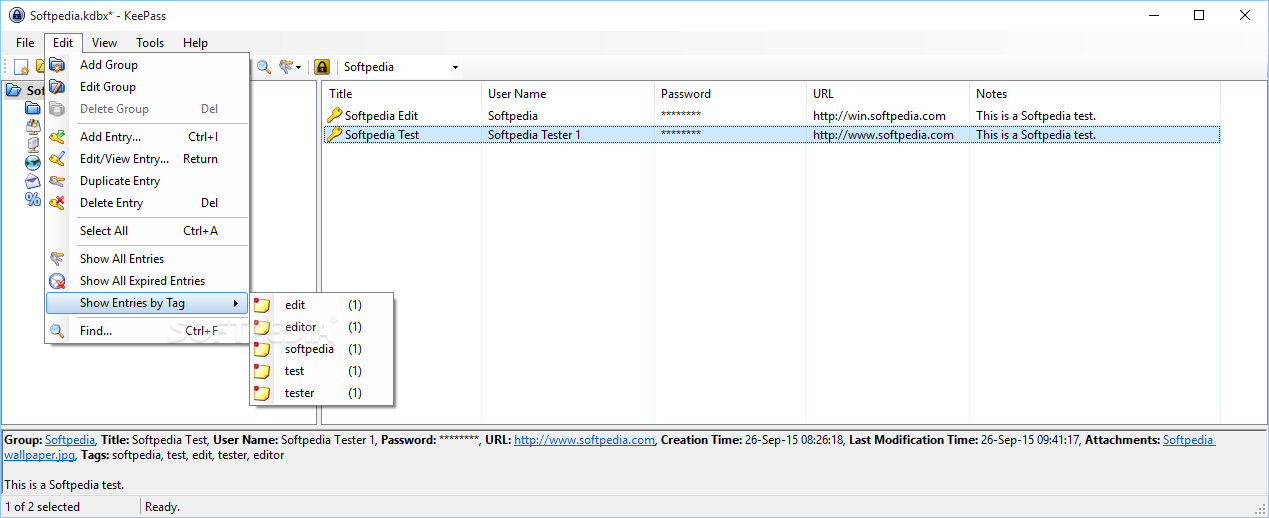The width and height of the screenshot is (1269, 518).
Task: Click the New Database toolbar icon
Action: pos(21,67)
